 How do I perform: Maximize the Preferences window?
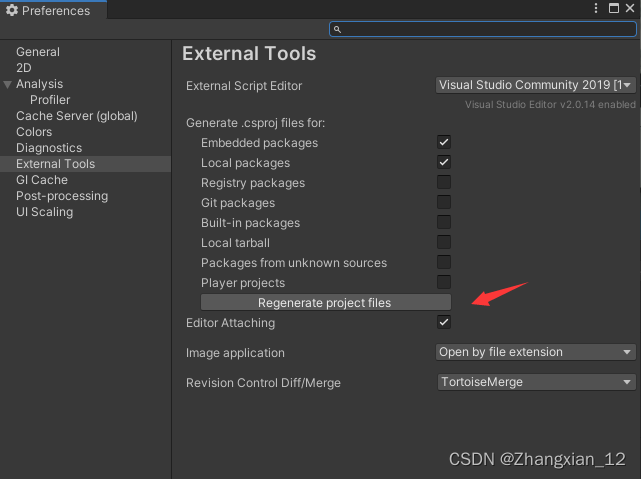click(614, 8)
